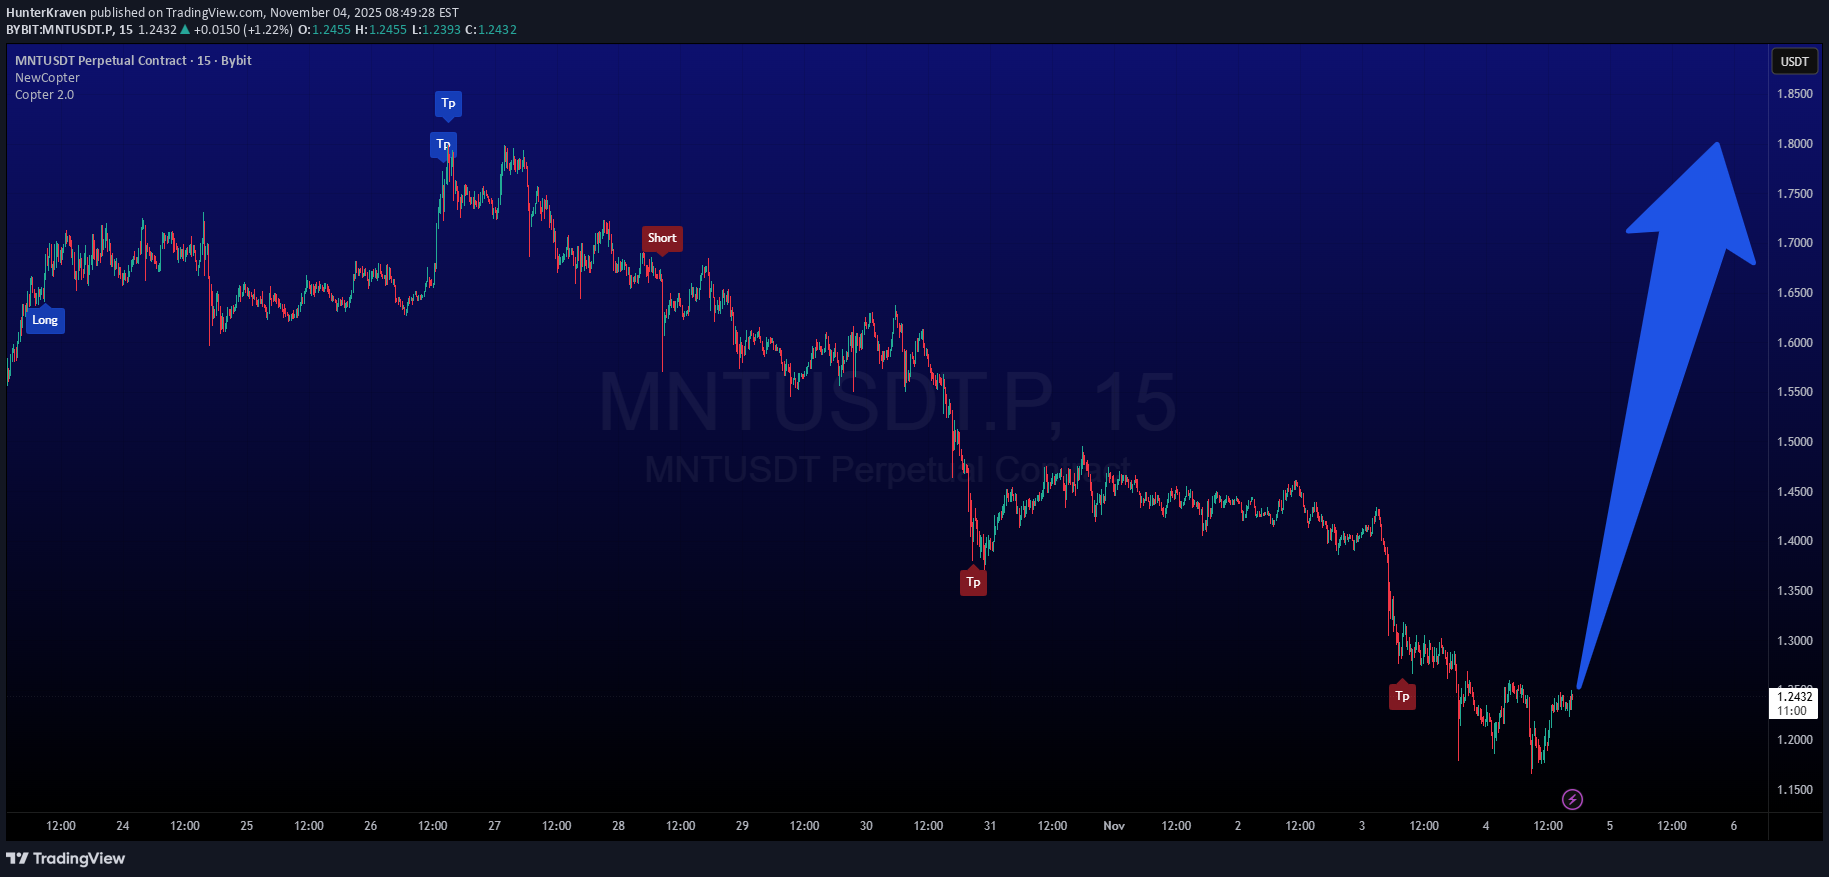Image resolution: width=1829 pixels, height=877 pixels.
Task: Click the 1.5000 price axis level
Action: [x=1794, y=442]
